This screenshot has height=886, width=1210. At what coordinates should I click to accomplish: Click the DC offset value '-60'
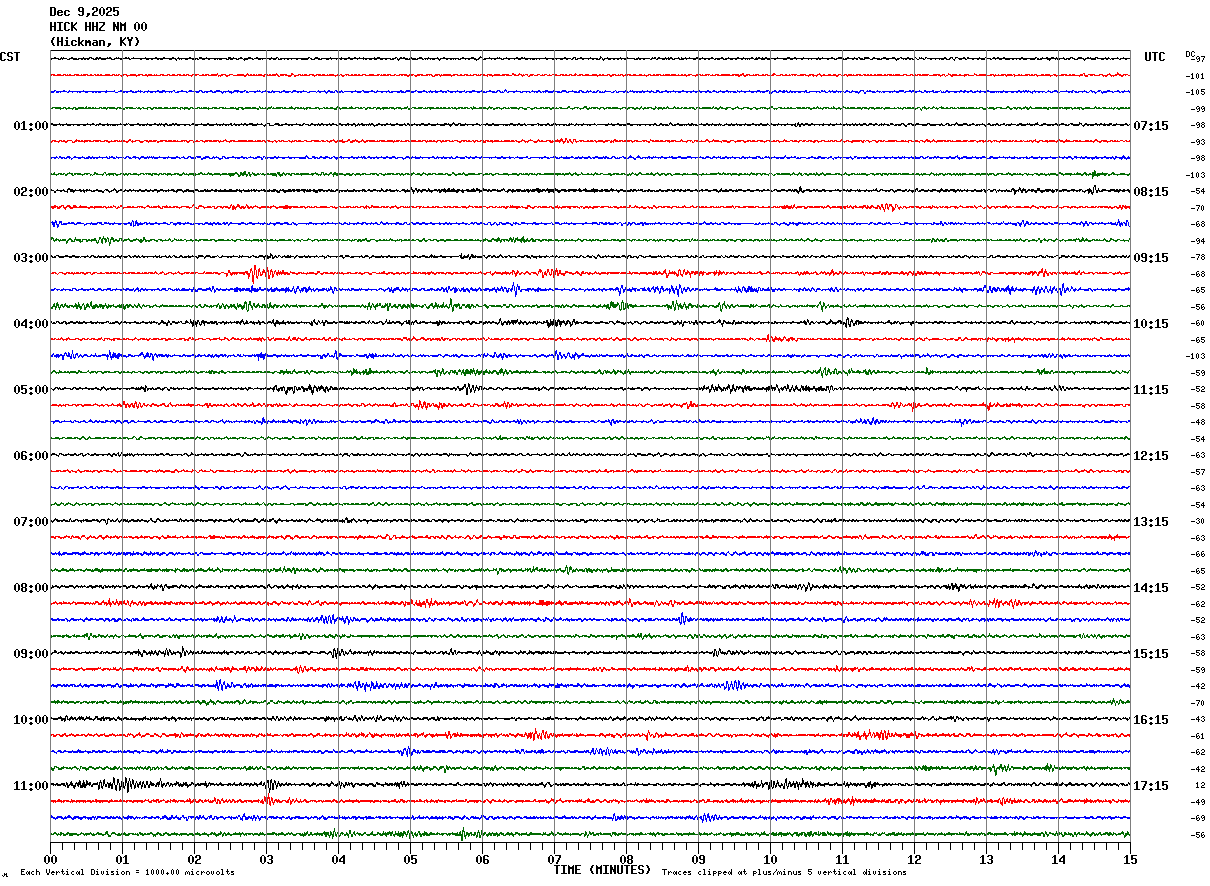coord(1198,323)
